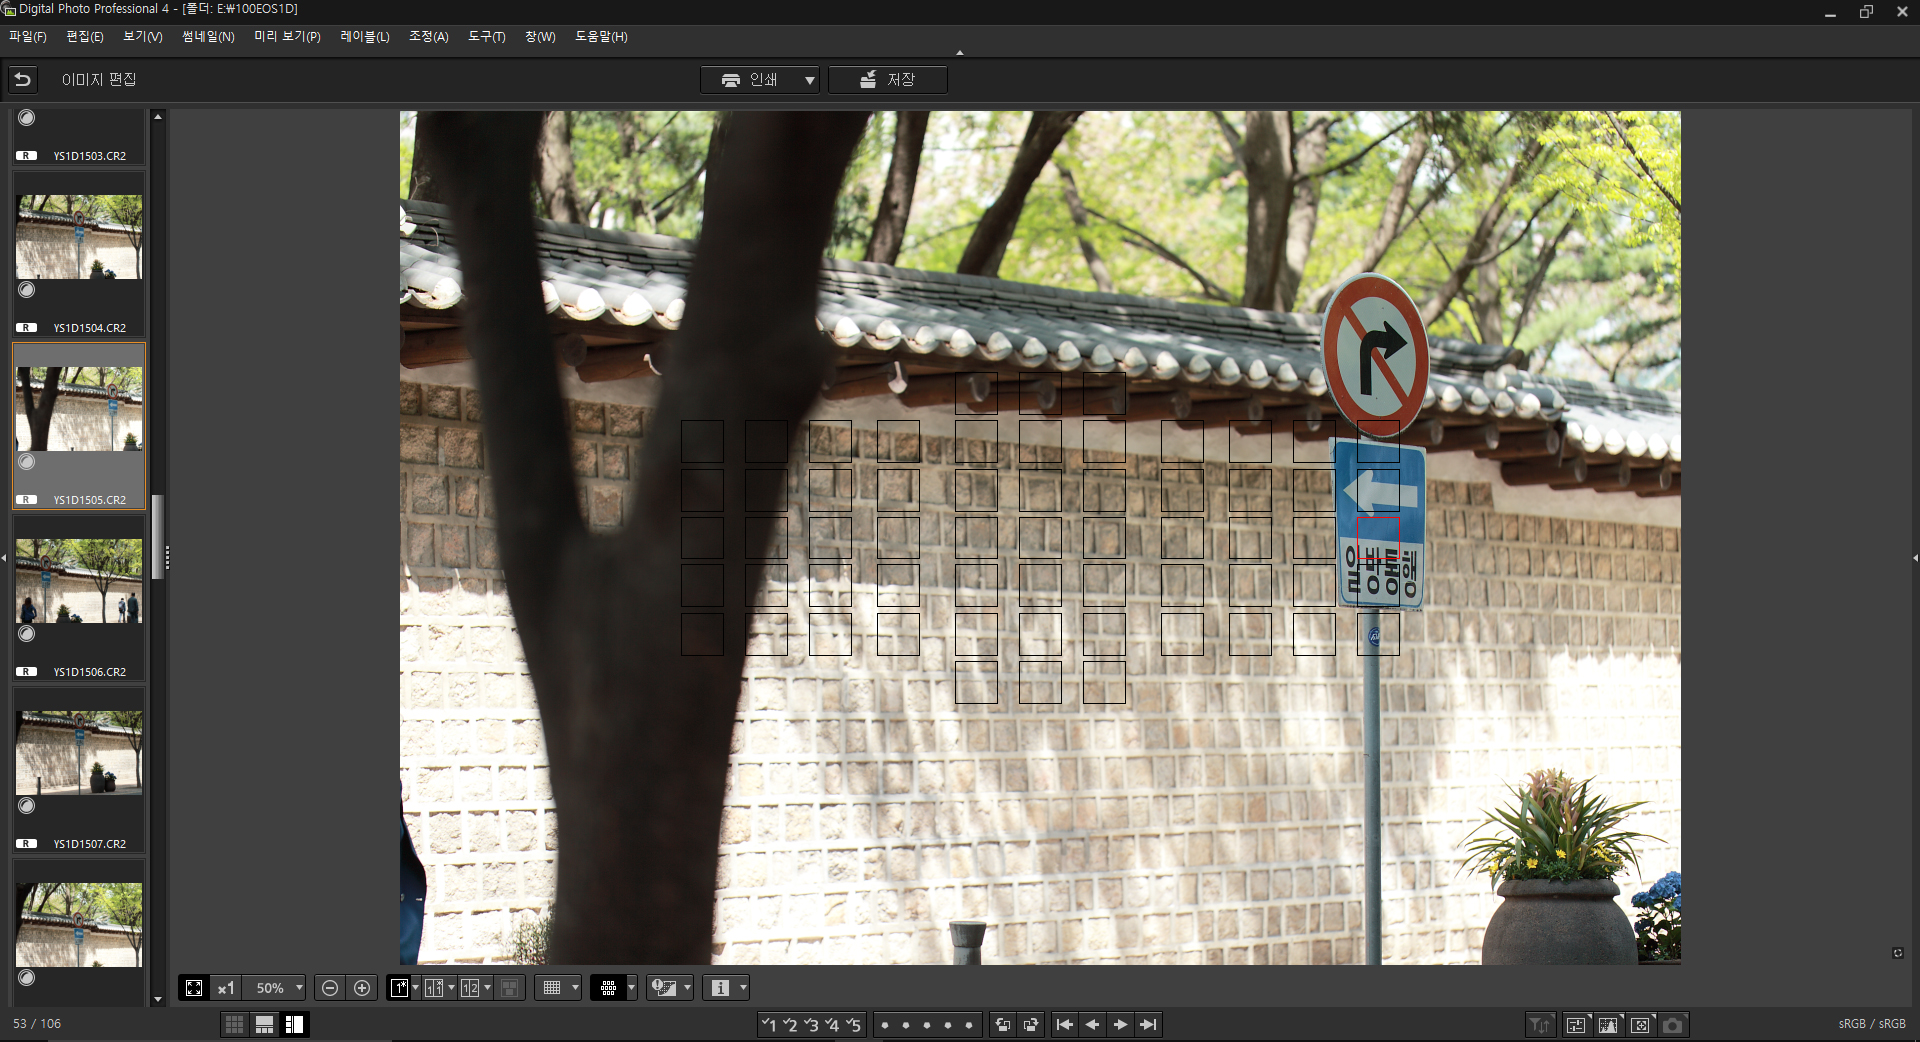The image size is (1920, 1042).
Task: Fit the image to window view
Action: tap(194, 988)
